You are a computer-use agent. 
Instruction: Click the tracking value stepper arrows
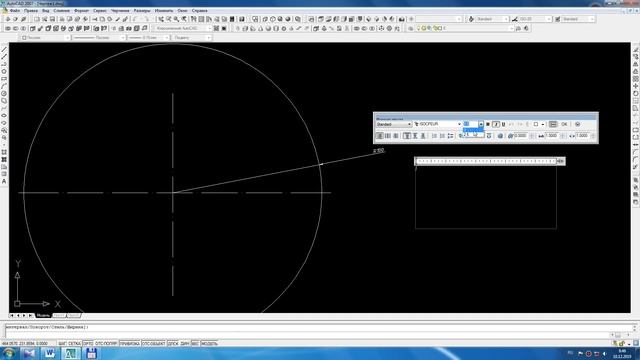563,136
